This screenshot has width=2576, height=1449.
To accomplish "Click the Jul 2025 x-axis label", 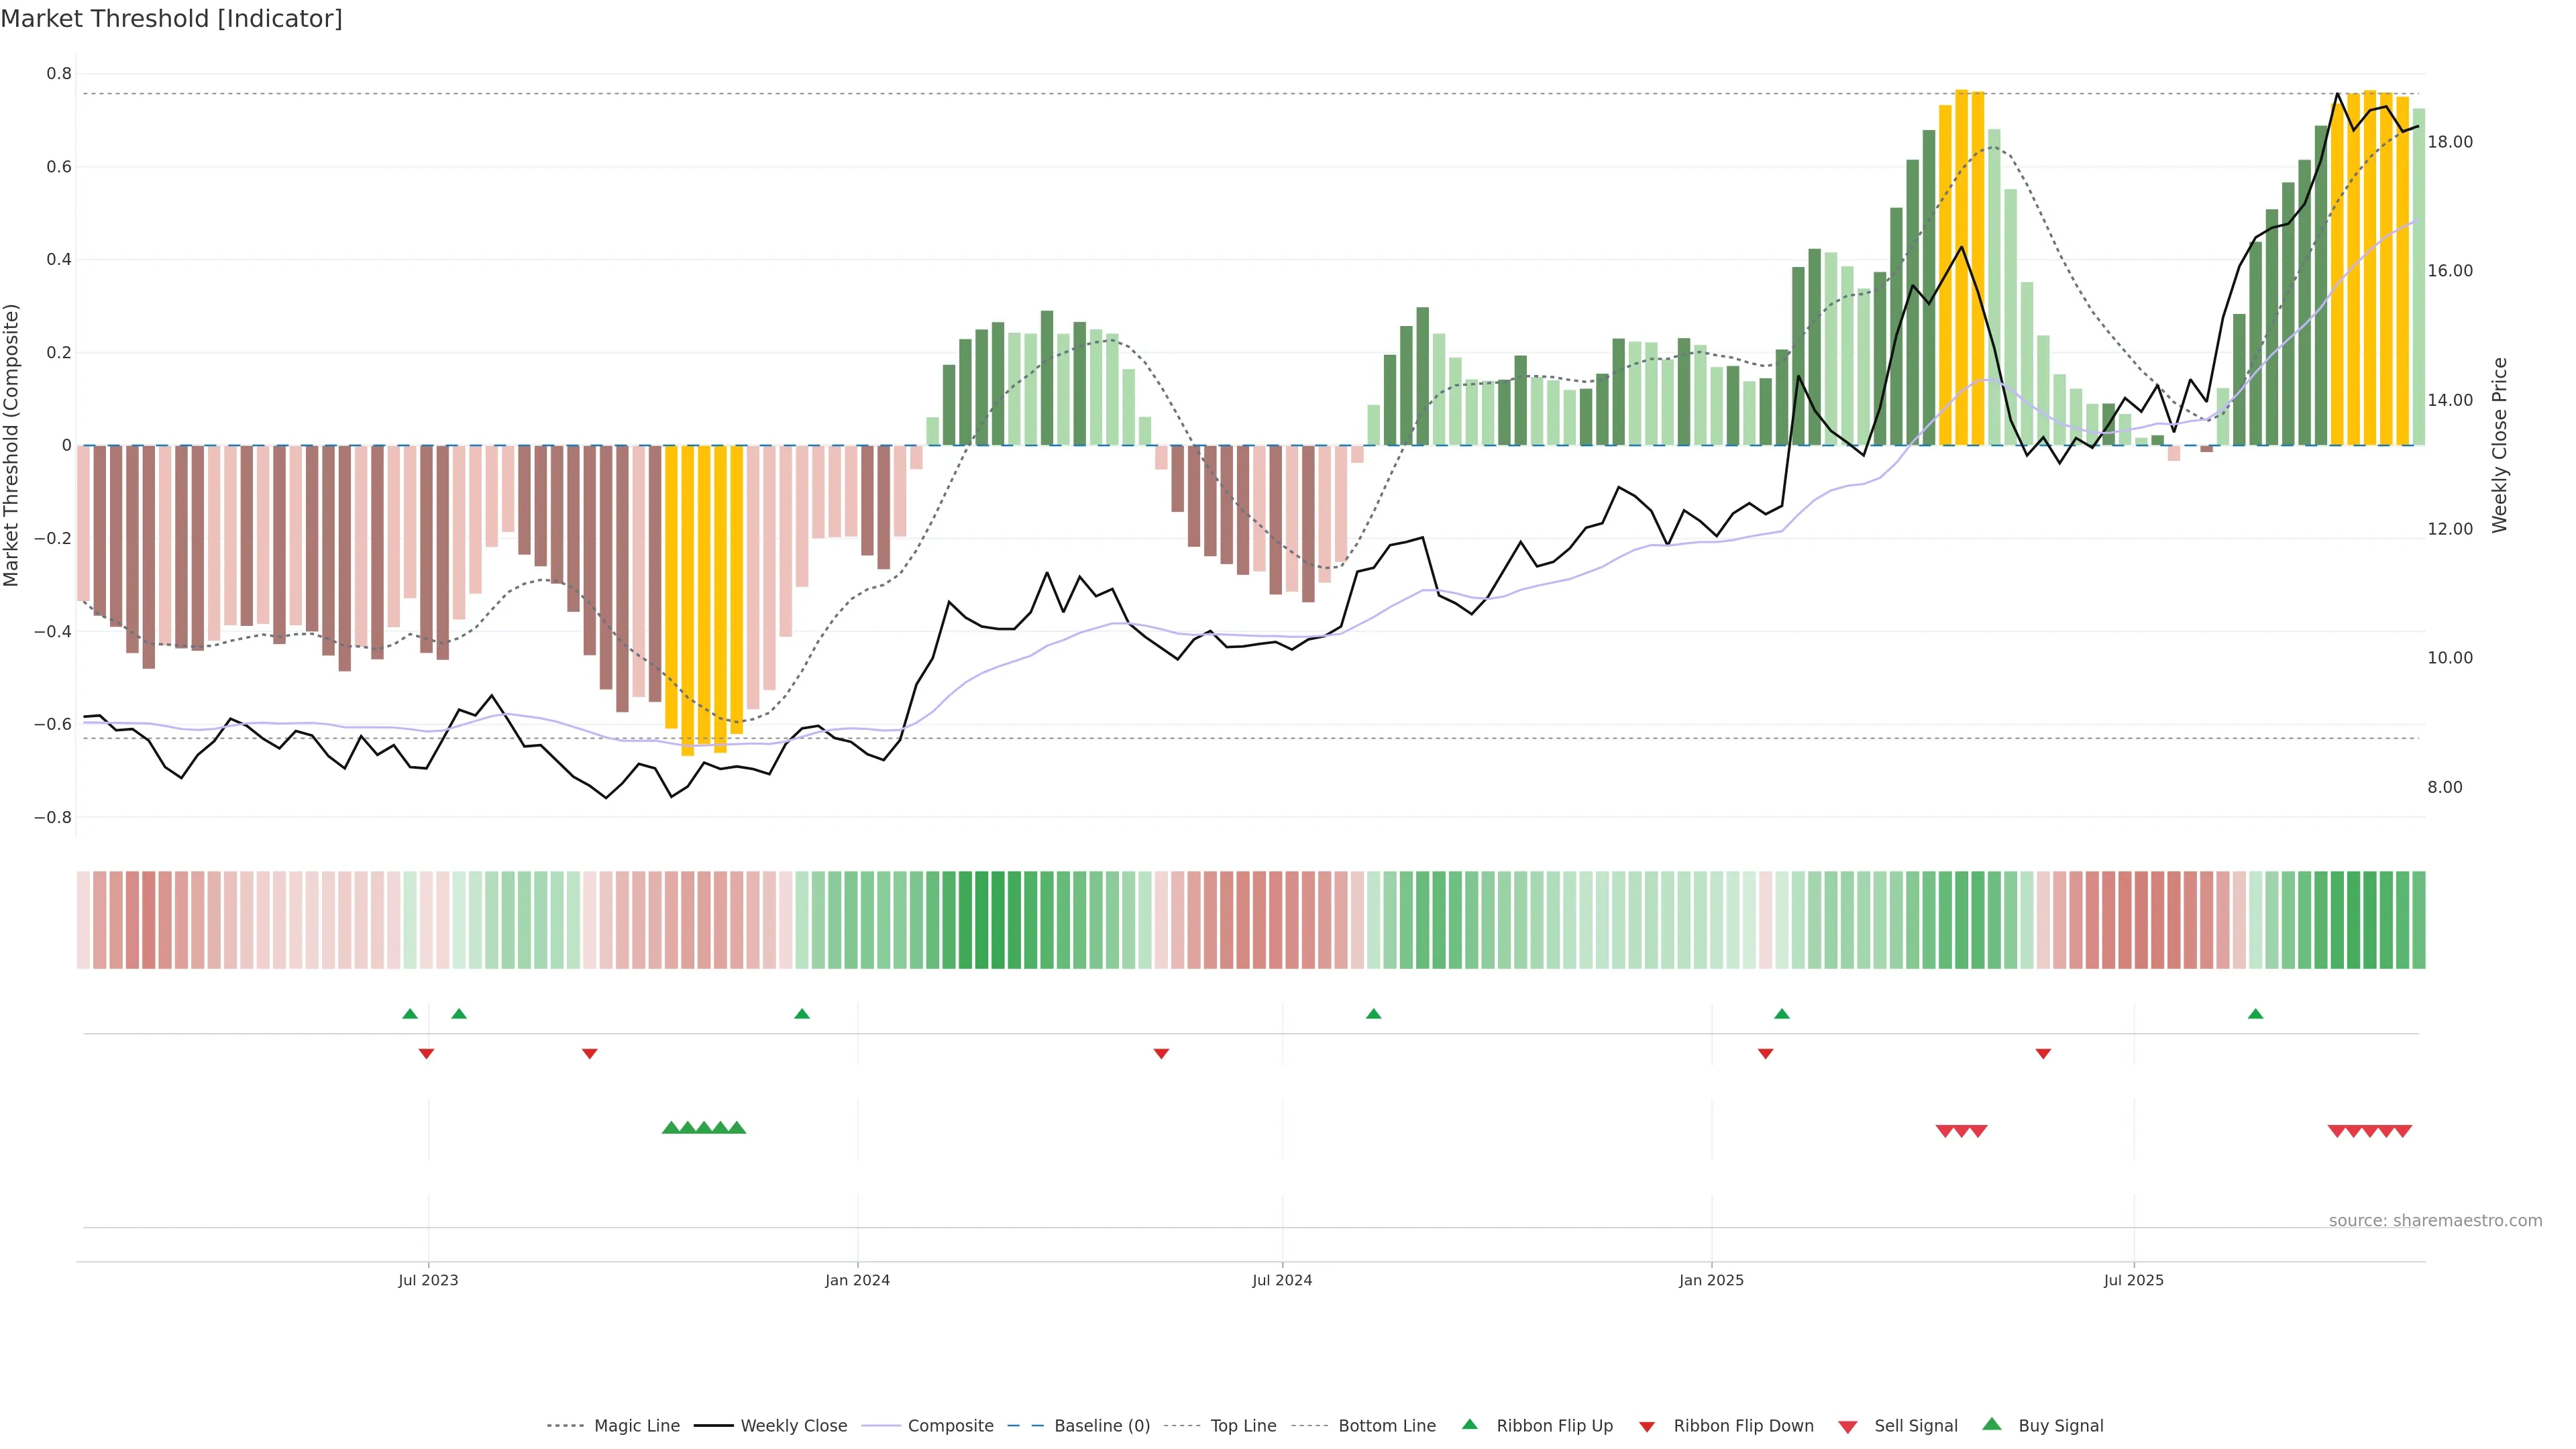I will 2133,1280.
